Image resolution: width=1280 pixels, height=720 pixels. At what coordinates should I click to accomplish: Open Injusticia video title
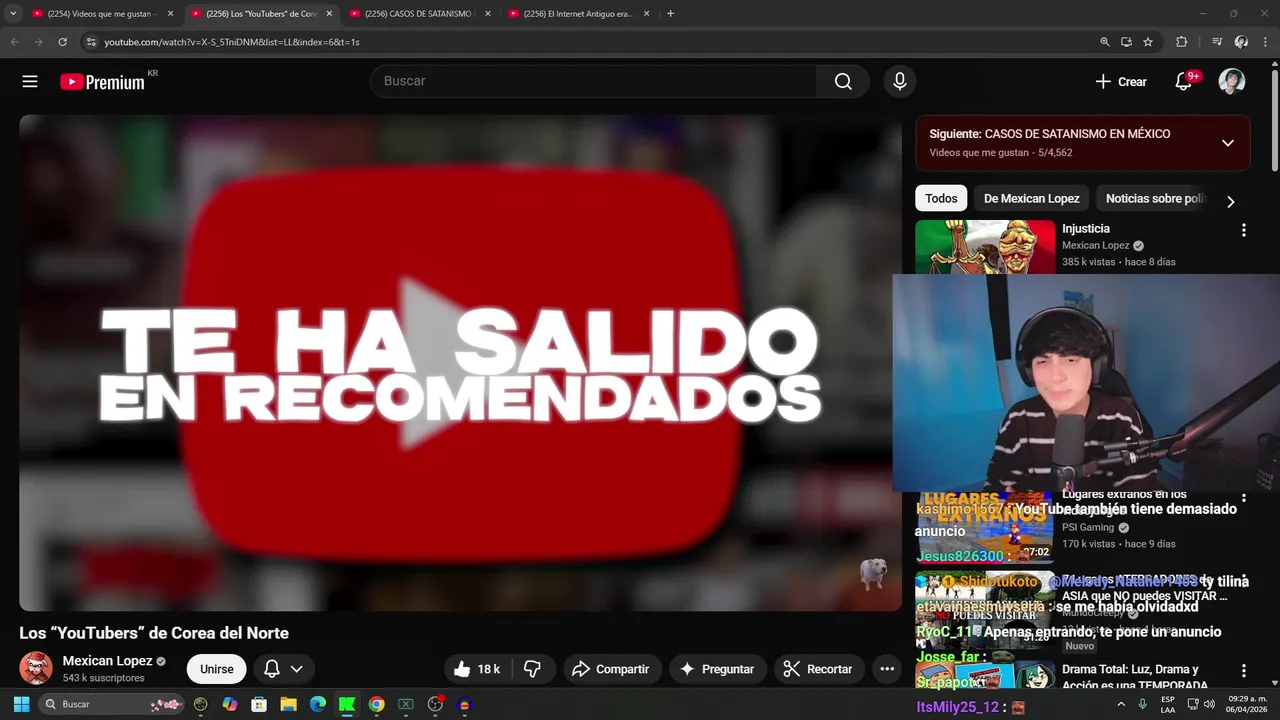[1086, 229]
